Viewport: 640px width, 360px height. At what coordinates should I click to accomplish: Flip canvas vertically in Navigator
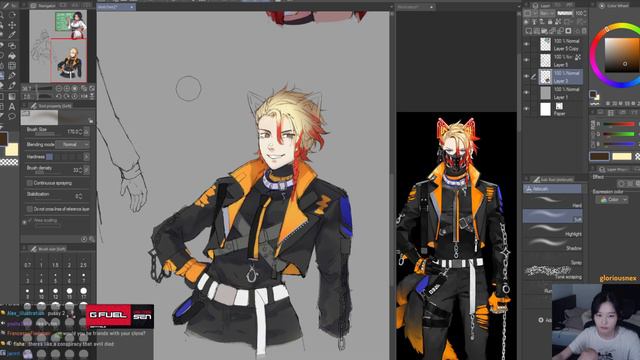(92, 96)
